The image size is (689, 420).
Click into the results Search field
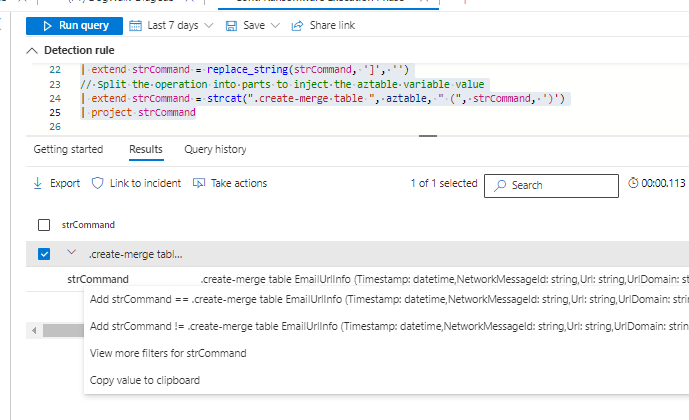click(x=551, y=186)
